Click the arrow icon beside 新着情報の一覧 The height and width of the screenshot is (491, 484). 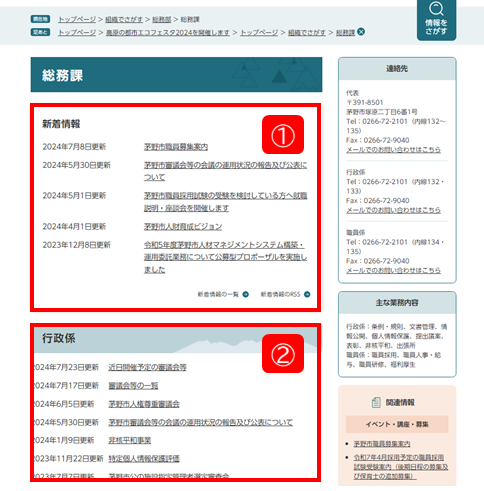click(x=246, y=294)
